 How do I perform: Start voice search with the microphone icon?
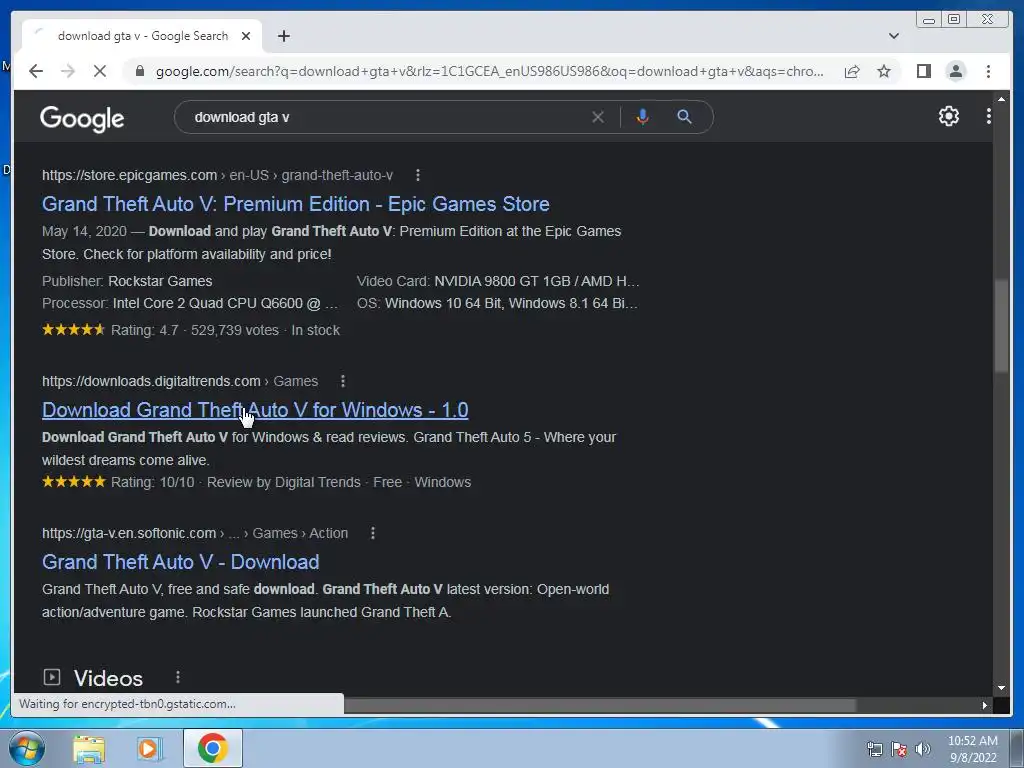(x=642, y=117)
